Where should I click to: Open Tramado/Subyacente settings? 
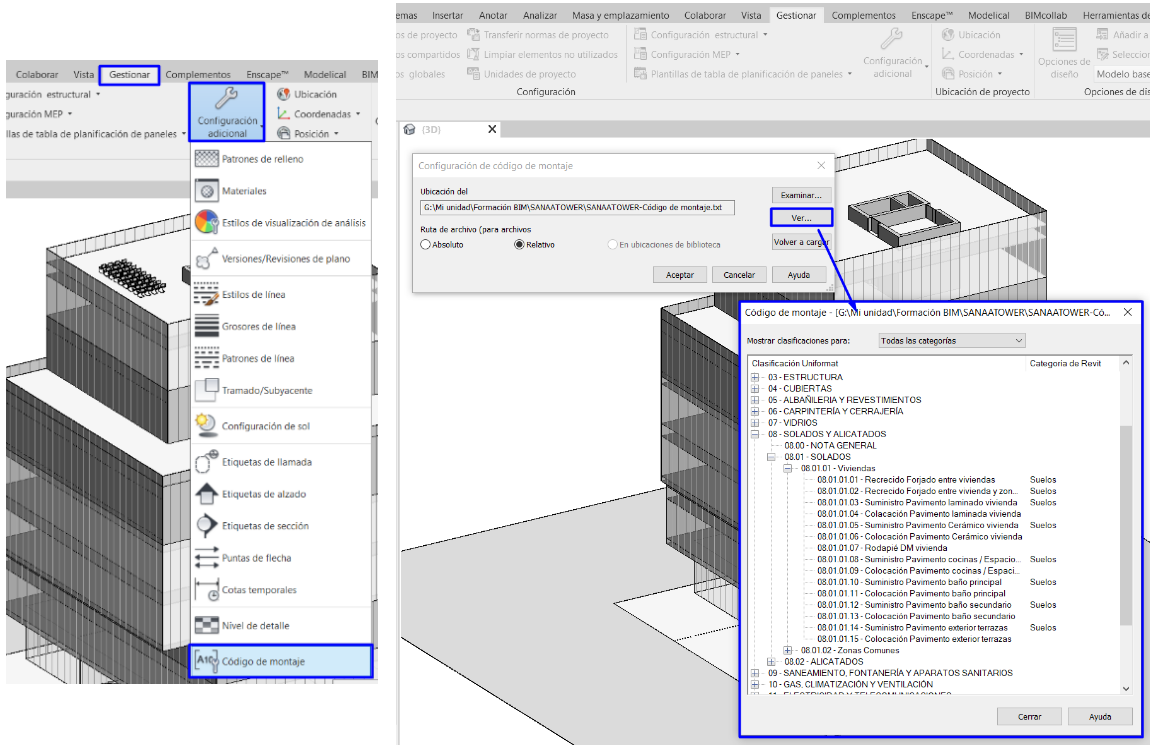coord(254,390)
